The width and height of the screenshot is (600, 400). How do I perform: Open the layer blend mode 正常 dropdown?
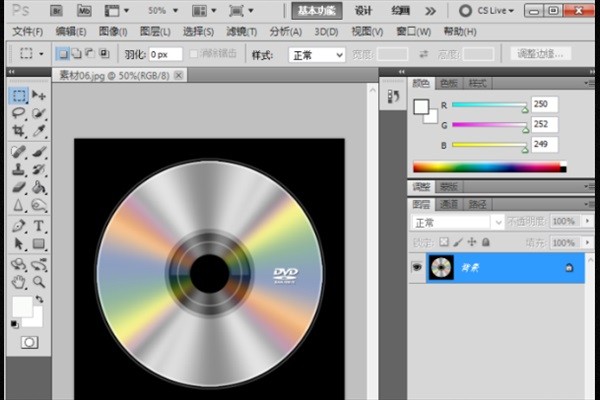click(x=458, y=222)
